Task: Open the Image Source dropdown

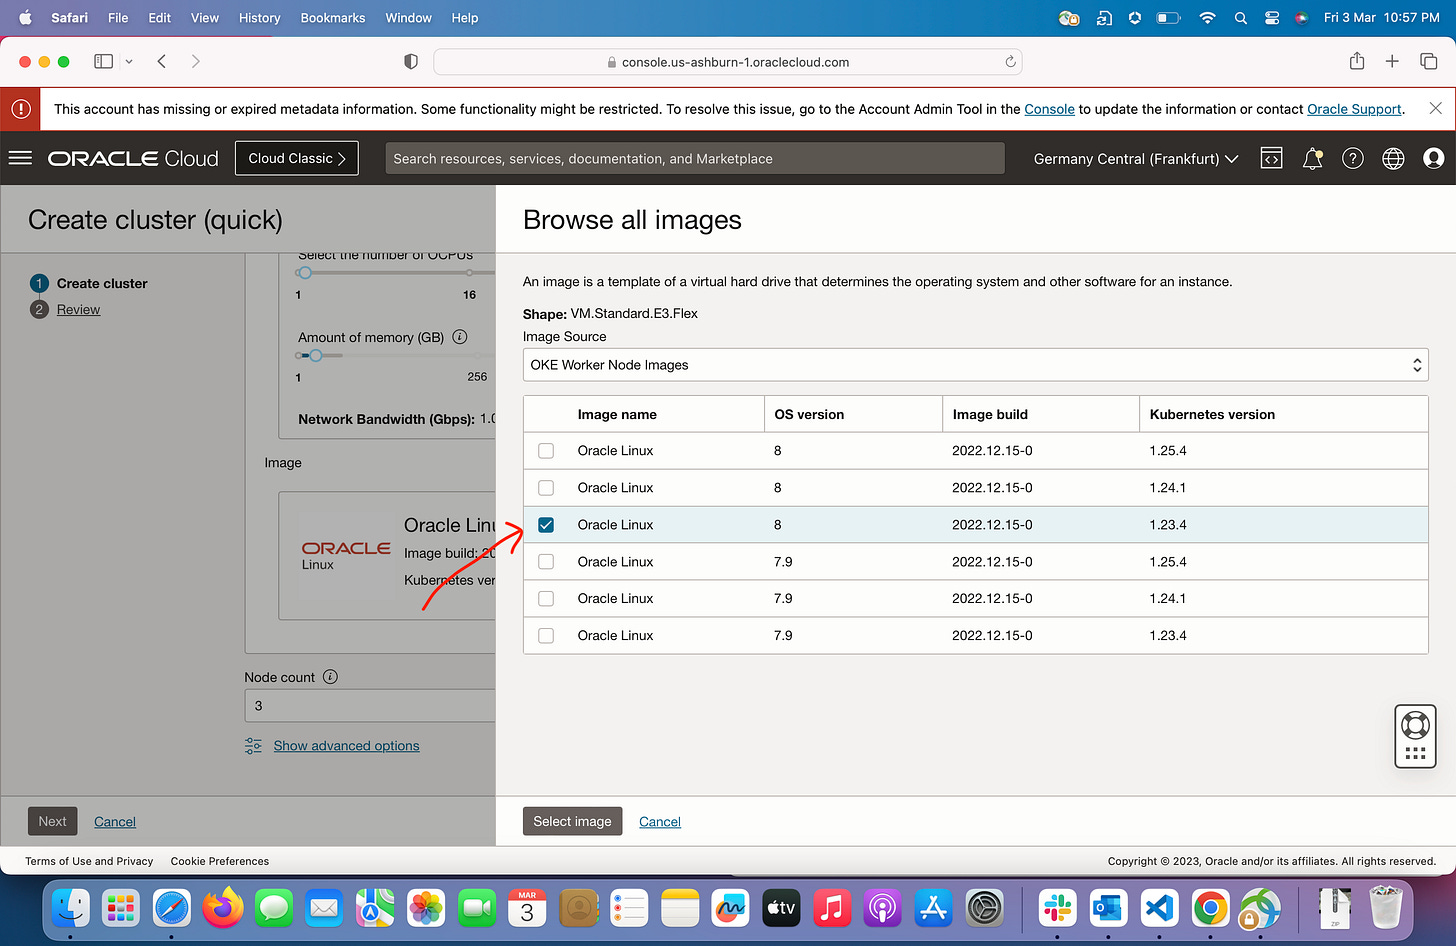Action: [x=975, y=365]
